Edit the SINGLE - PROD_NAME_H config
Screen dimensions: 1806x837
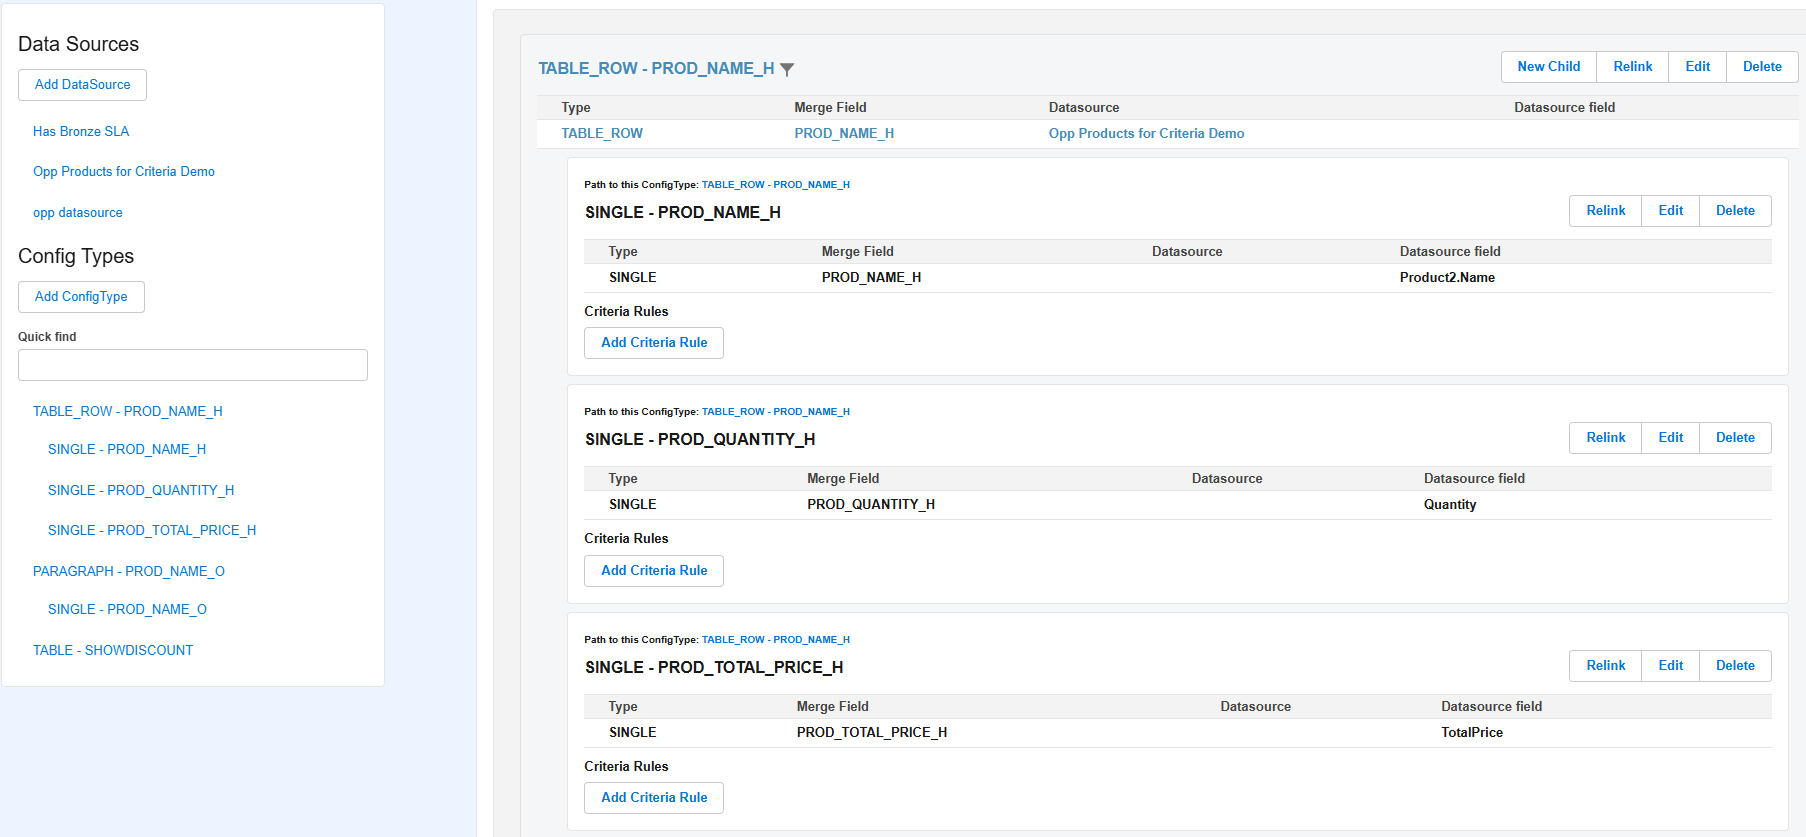(x=1671, y=211)
